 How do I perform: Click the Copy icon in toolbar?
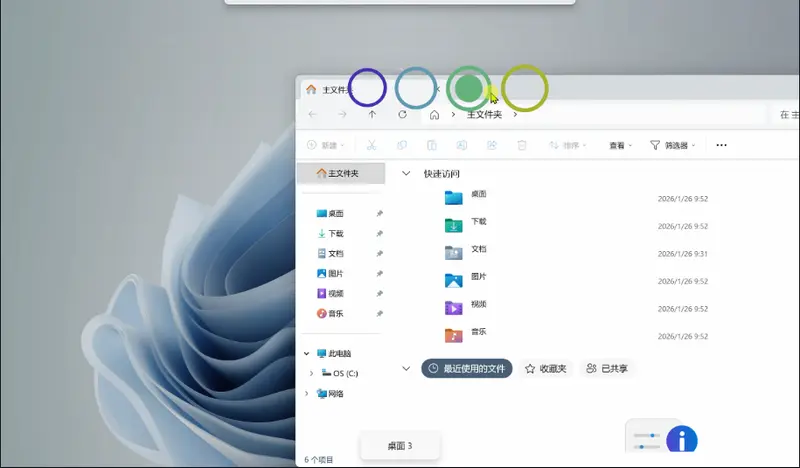tap(402, 145)
